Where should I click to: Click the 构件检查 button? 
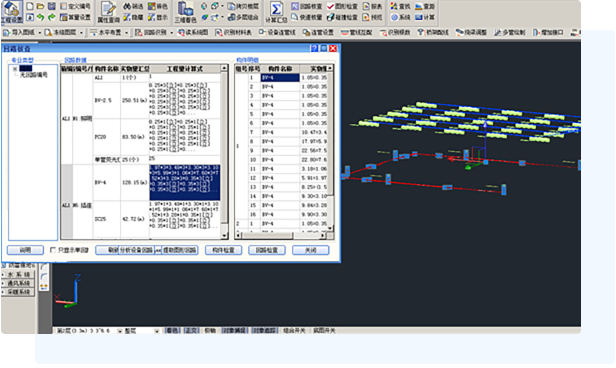point(223,250)
